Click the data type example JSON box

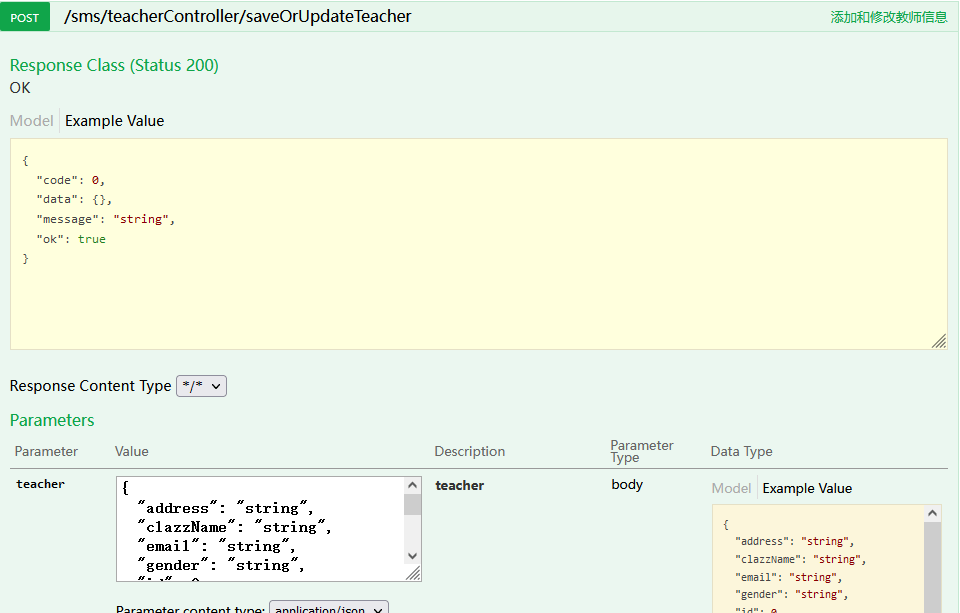819,559
